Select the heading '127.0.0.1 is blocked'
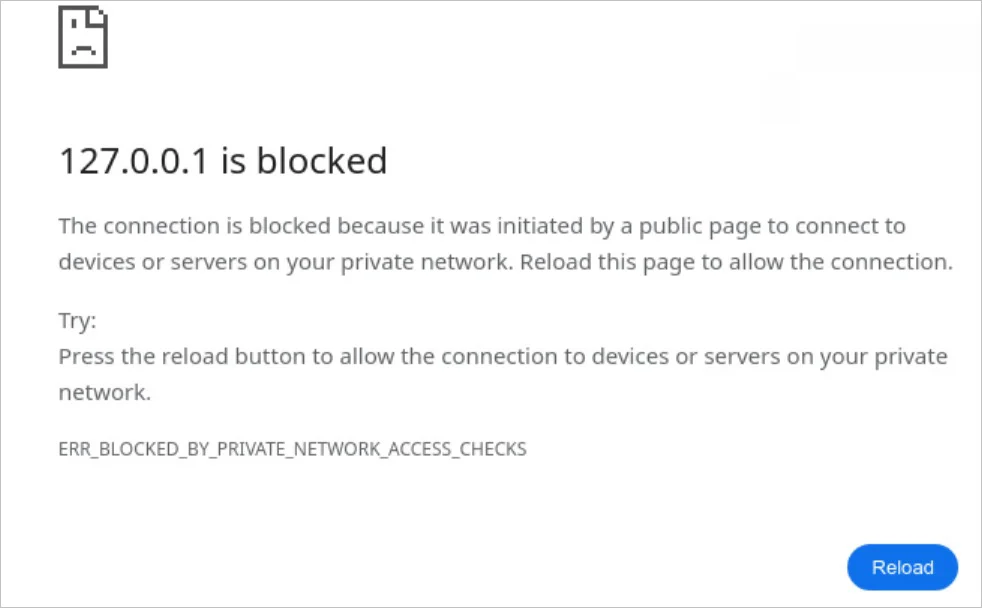This screenshot has height=608, width=982. coord(223,161)
